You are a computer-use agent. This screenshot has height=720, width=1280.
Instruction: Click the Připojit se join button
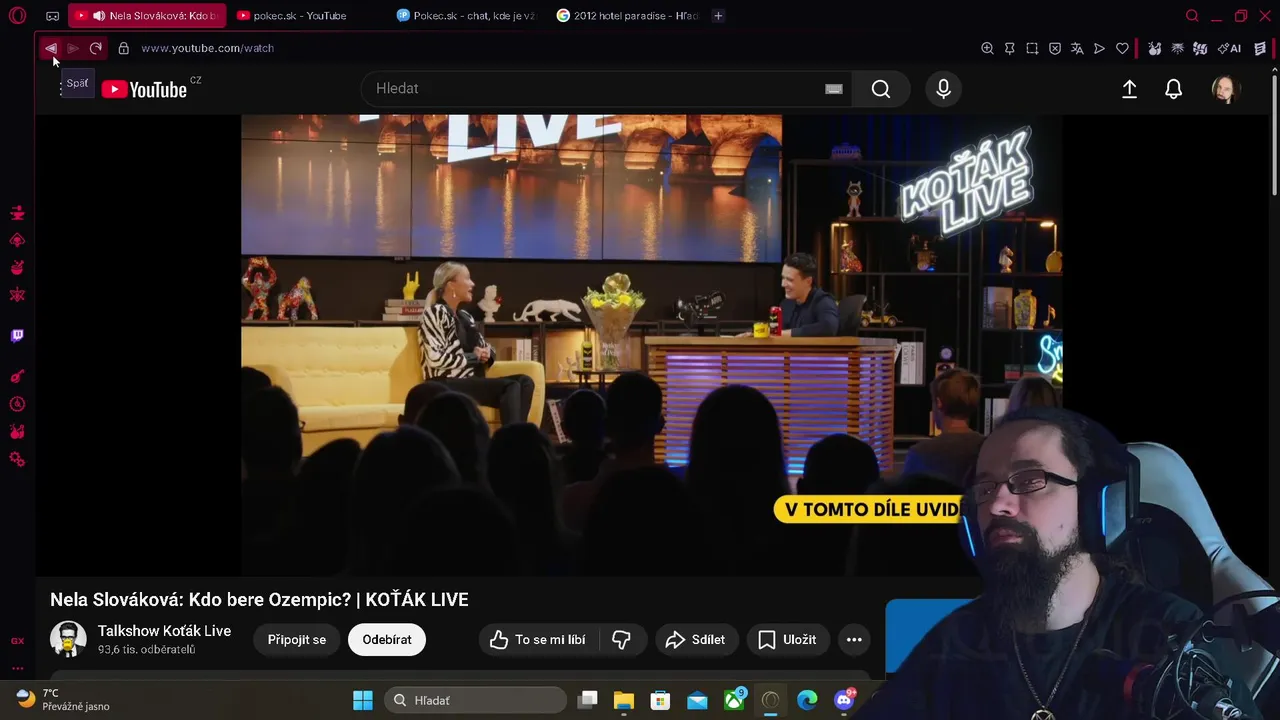(x=297, y=640)
